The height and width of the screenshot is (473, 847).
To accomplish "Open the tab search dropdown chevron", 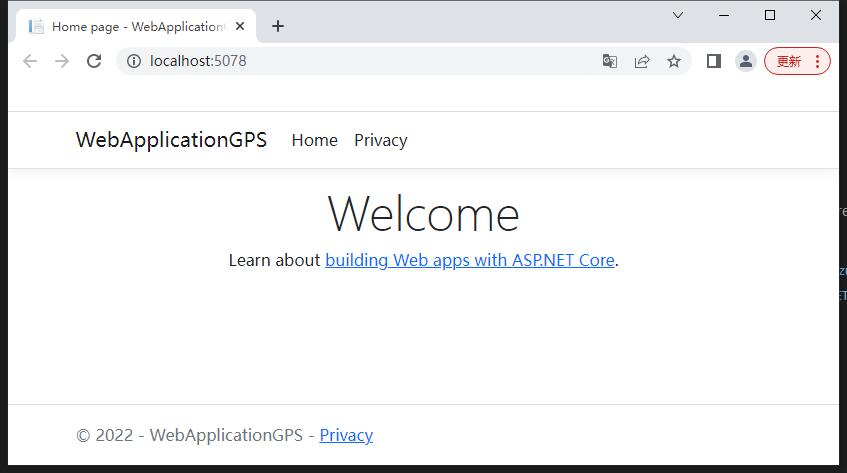I will coord(678,15).
